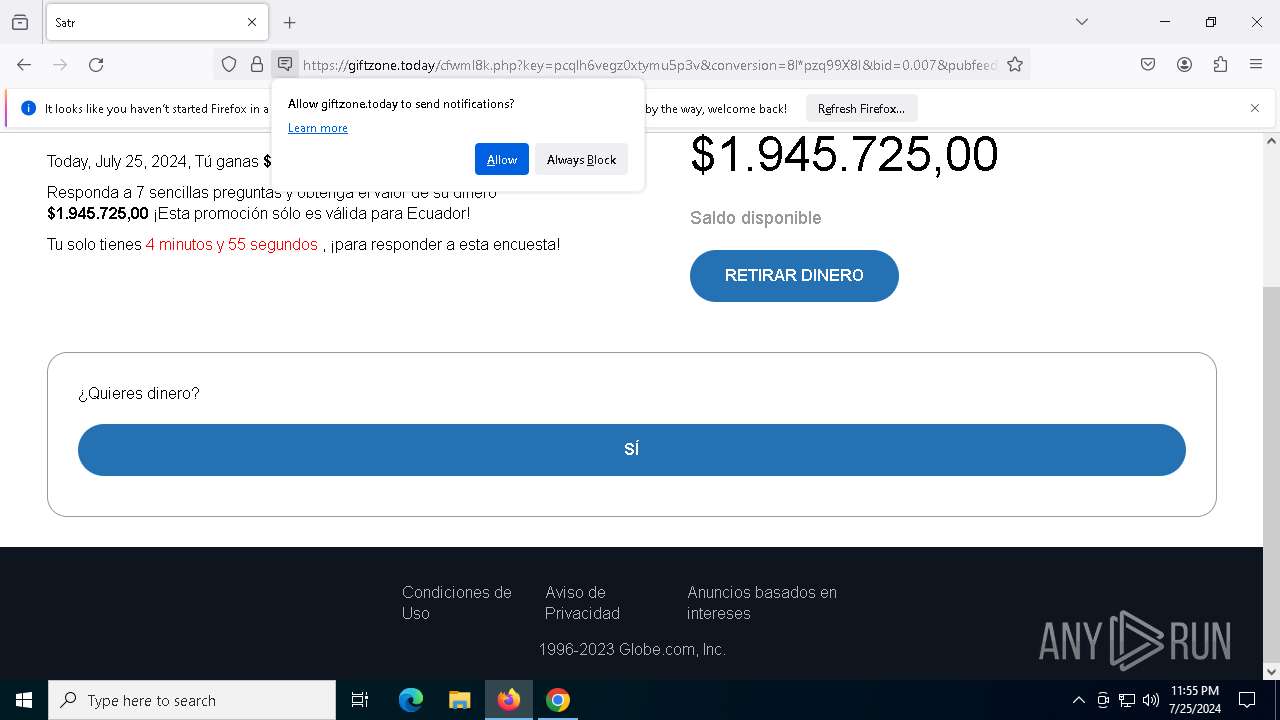Click RETIRAR DINERO button

794,276
